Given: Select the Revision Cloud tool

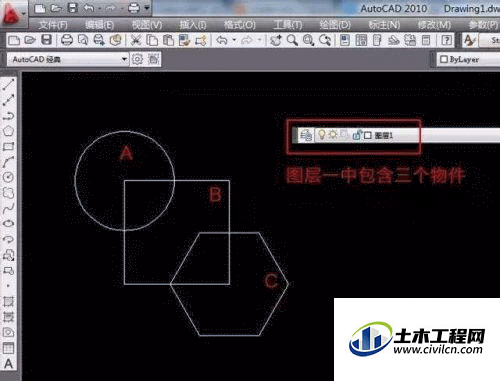Looking at the screenshot, I should coord(8,193).
